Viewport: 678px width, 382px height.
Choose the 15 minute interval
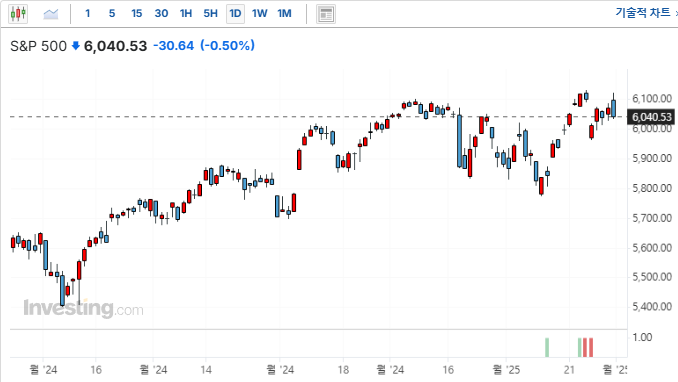[x=137, y=13]
